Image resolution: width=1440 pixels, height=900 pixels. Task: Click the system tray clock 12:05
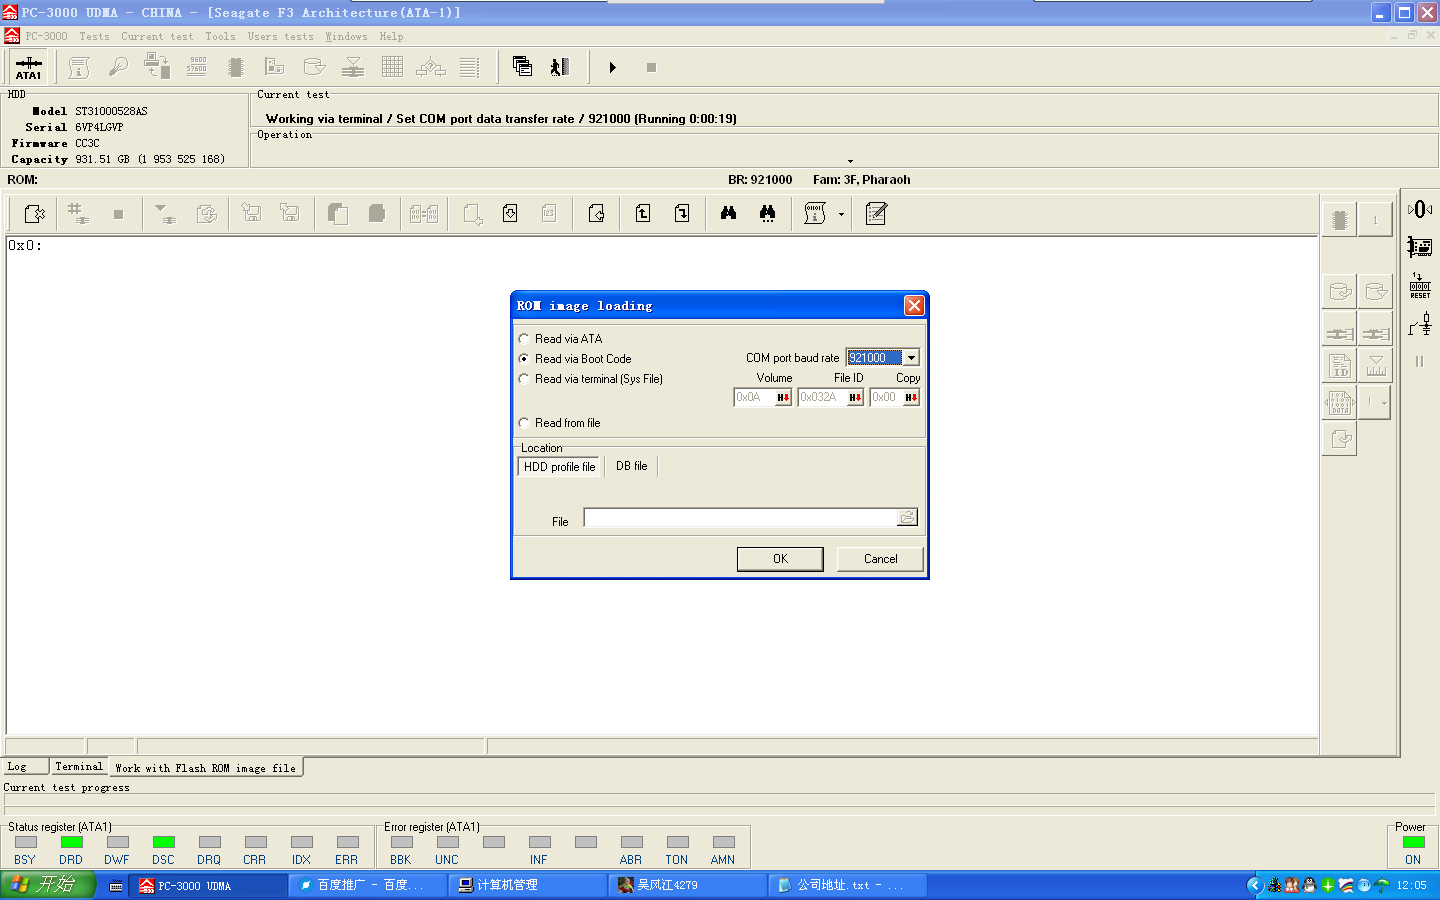click(x=1411, y=885)
